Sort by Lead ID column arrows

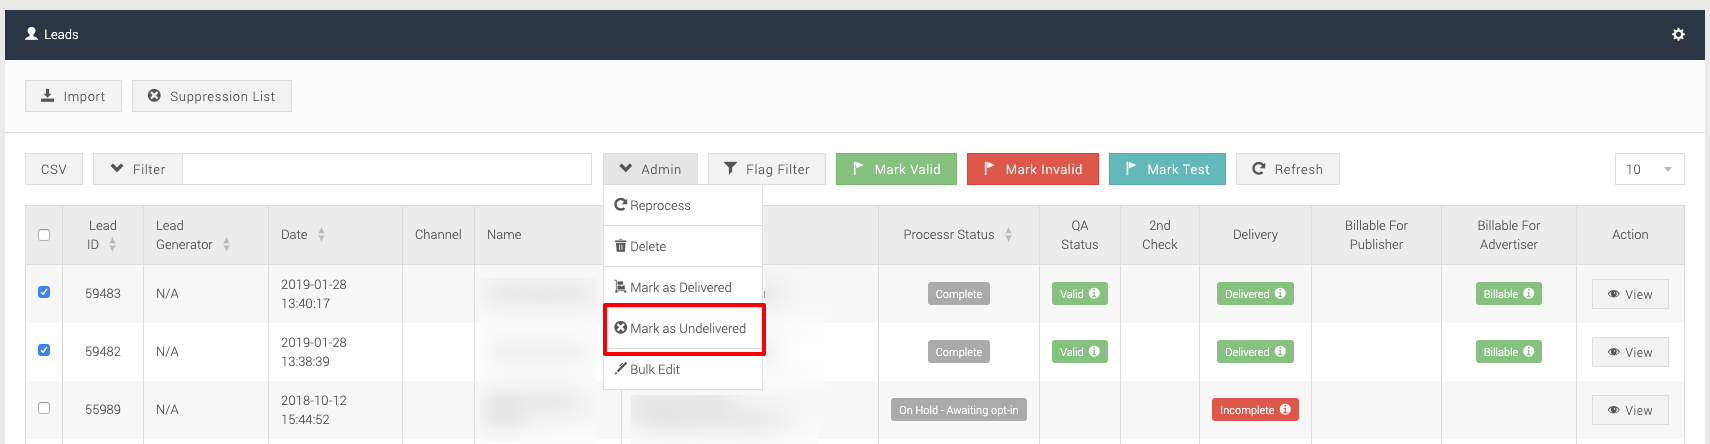112,244
